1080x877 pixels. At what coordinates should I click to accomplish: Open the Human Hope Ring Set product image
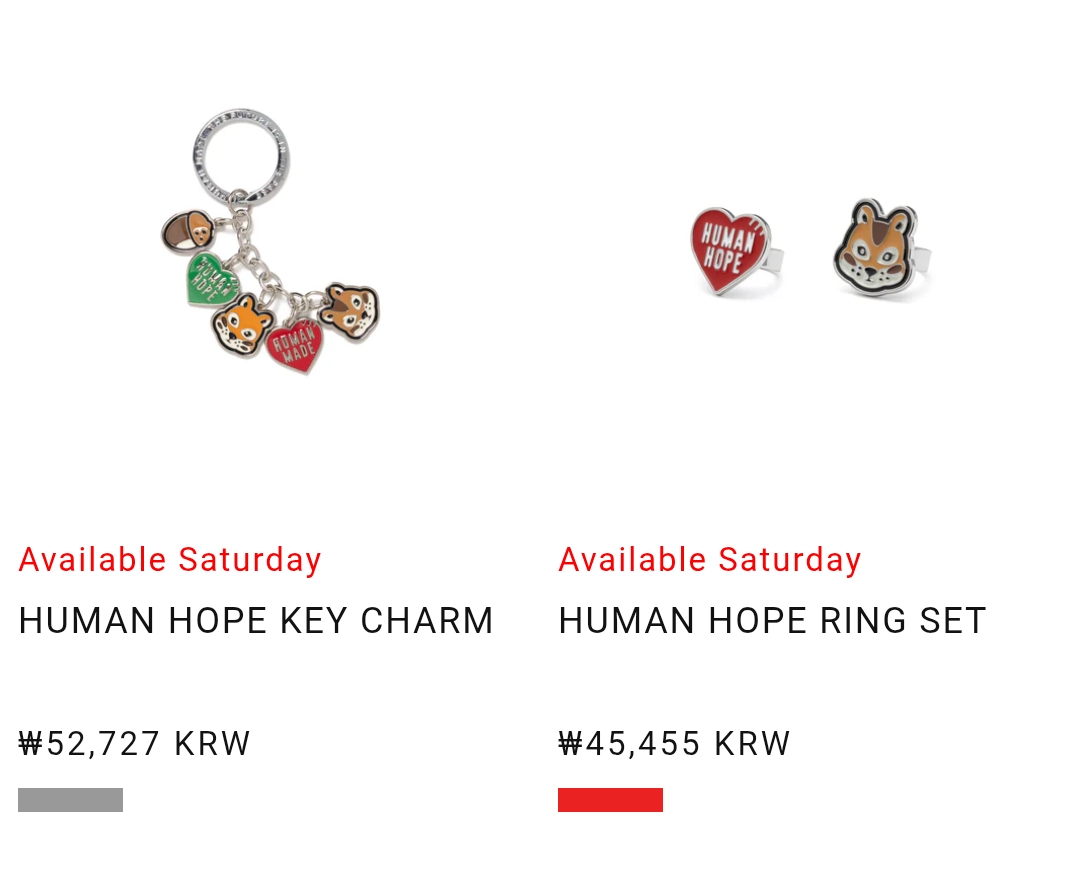[810, 250]
